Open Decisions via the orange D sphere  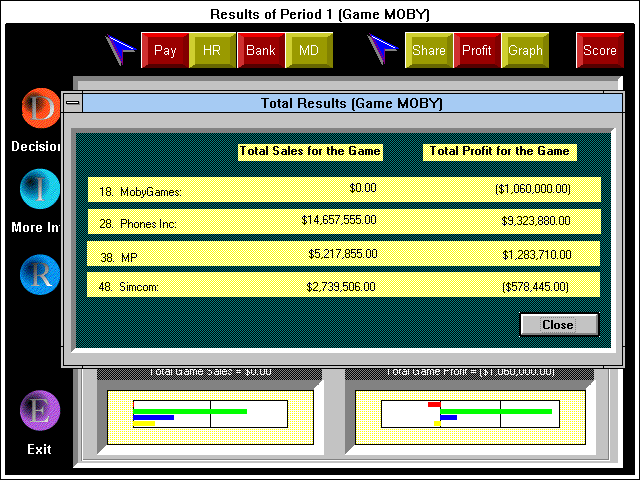click(41, 108)
